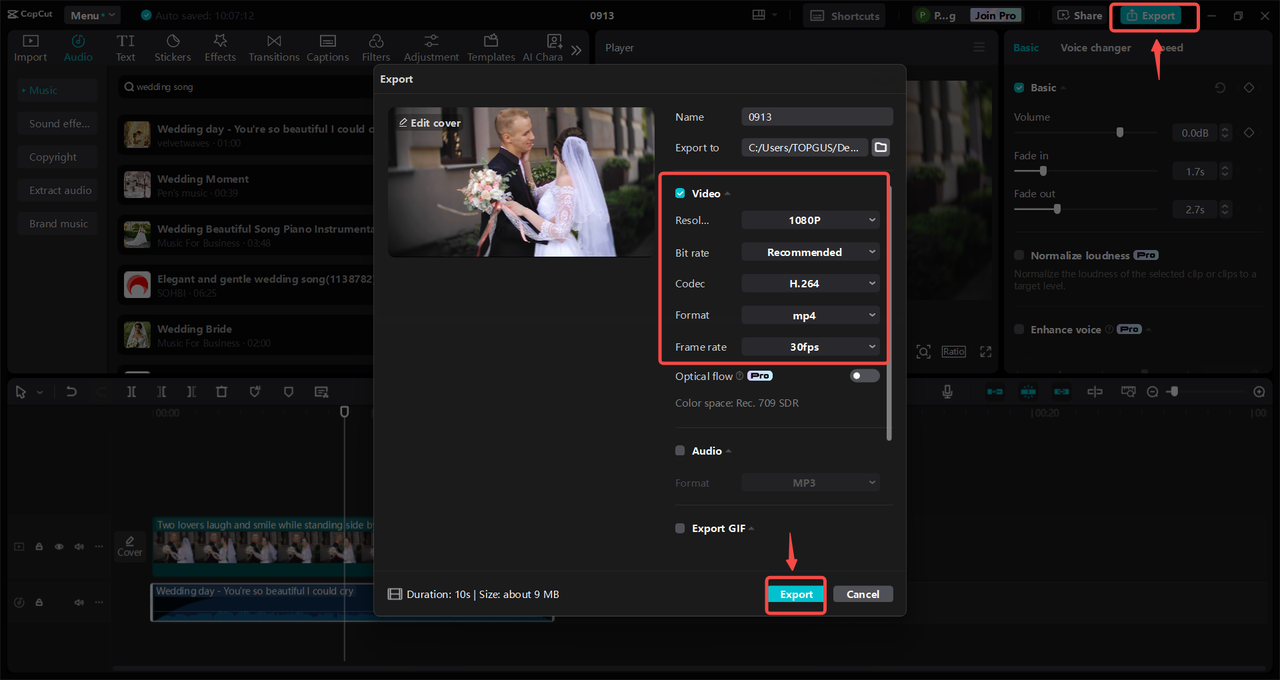Click the Fade in slider handle
This screenshot has height=680, width=1280.
point(1044,171)
